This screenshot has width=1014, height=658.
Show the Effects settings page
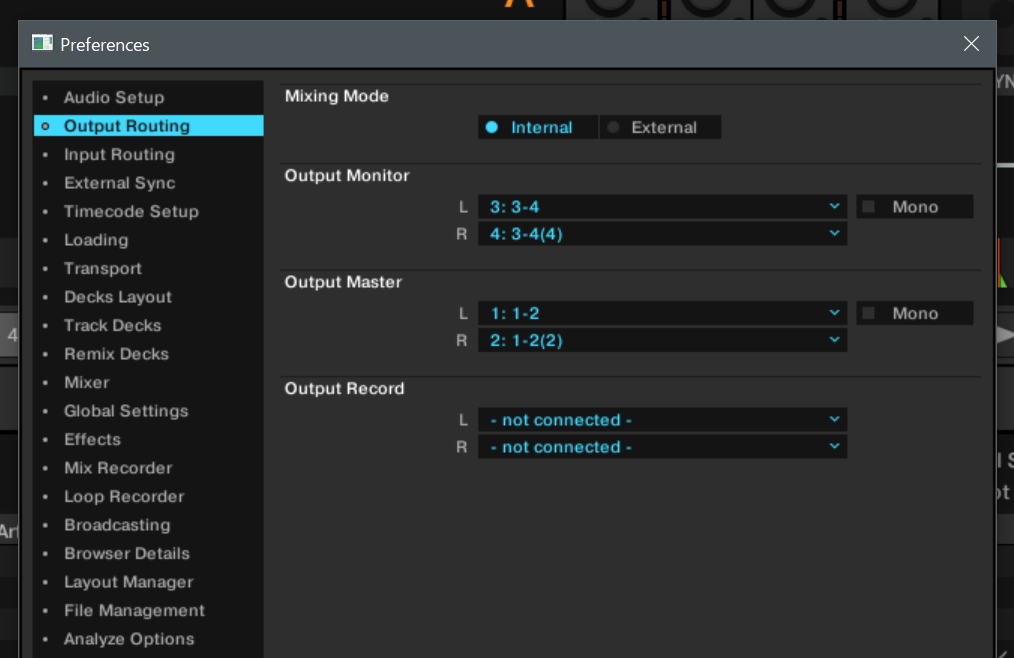point(92,440)
